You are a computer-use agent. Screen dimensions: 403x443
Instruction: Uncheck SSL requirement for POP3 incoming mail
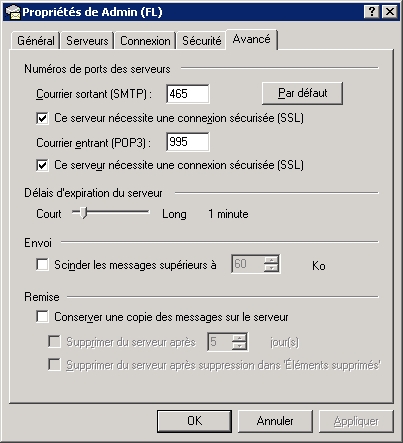tap(42, 165)
